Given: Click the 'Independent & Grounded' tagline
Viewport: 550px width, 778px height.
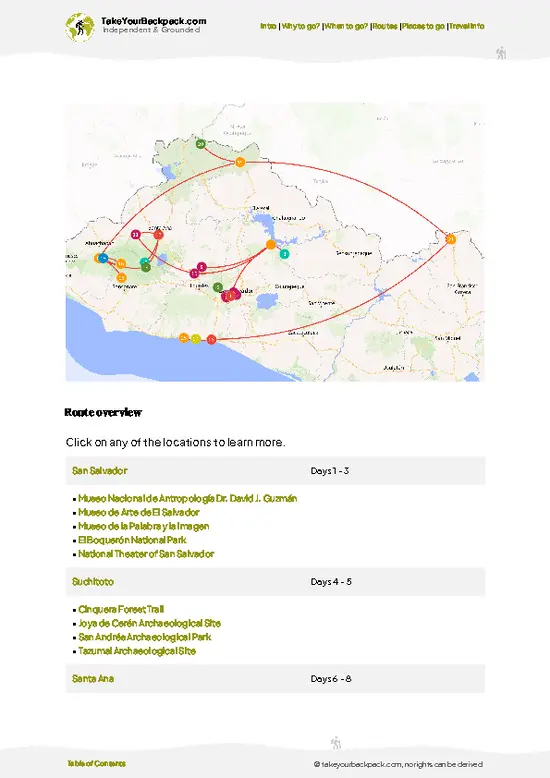Looking at the screenshot, I should (151, 30).
